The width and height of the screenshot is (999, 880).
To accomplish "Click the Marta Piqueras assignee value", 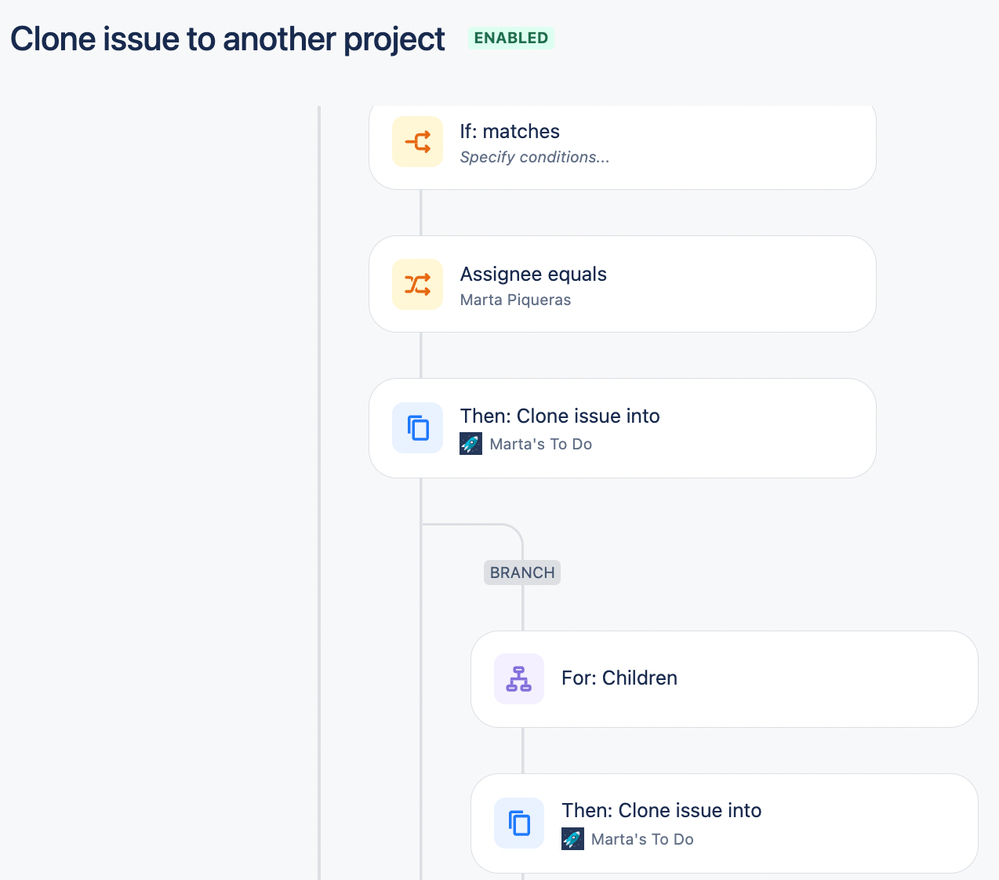I will tap(515, 300).
